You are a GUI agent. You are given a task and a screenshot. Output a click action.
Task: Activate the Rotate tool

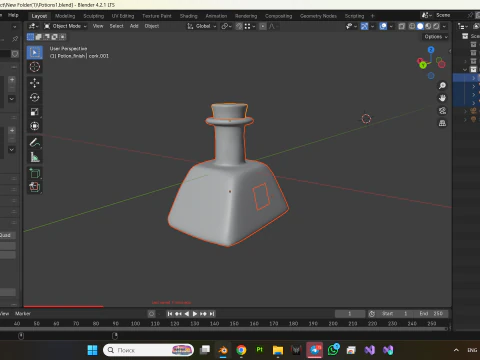(x=35, y=97)
